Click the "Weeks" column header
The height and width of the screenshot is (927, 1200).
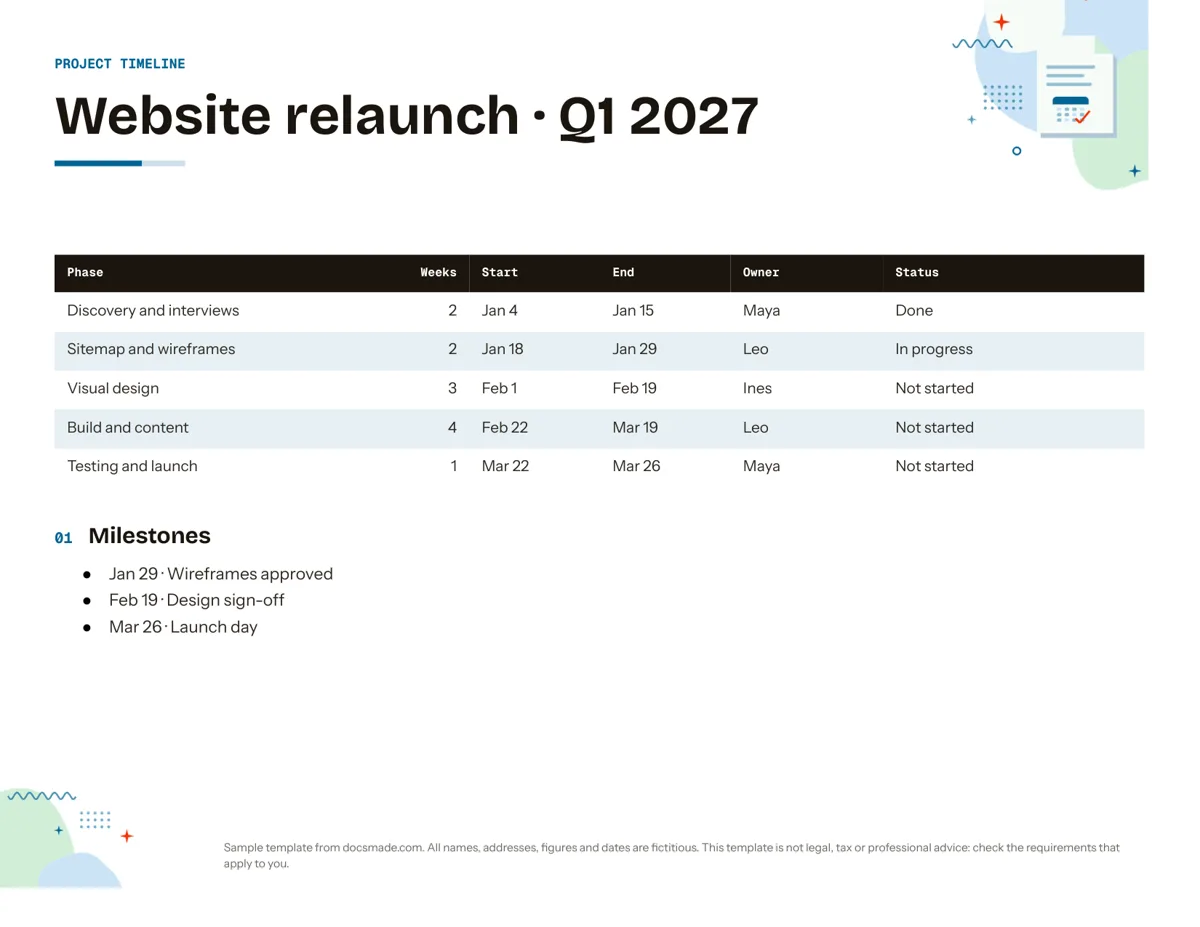click(x=438, y=272)
